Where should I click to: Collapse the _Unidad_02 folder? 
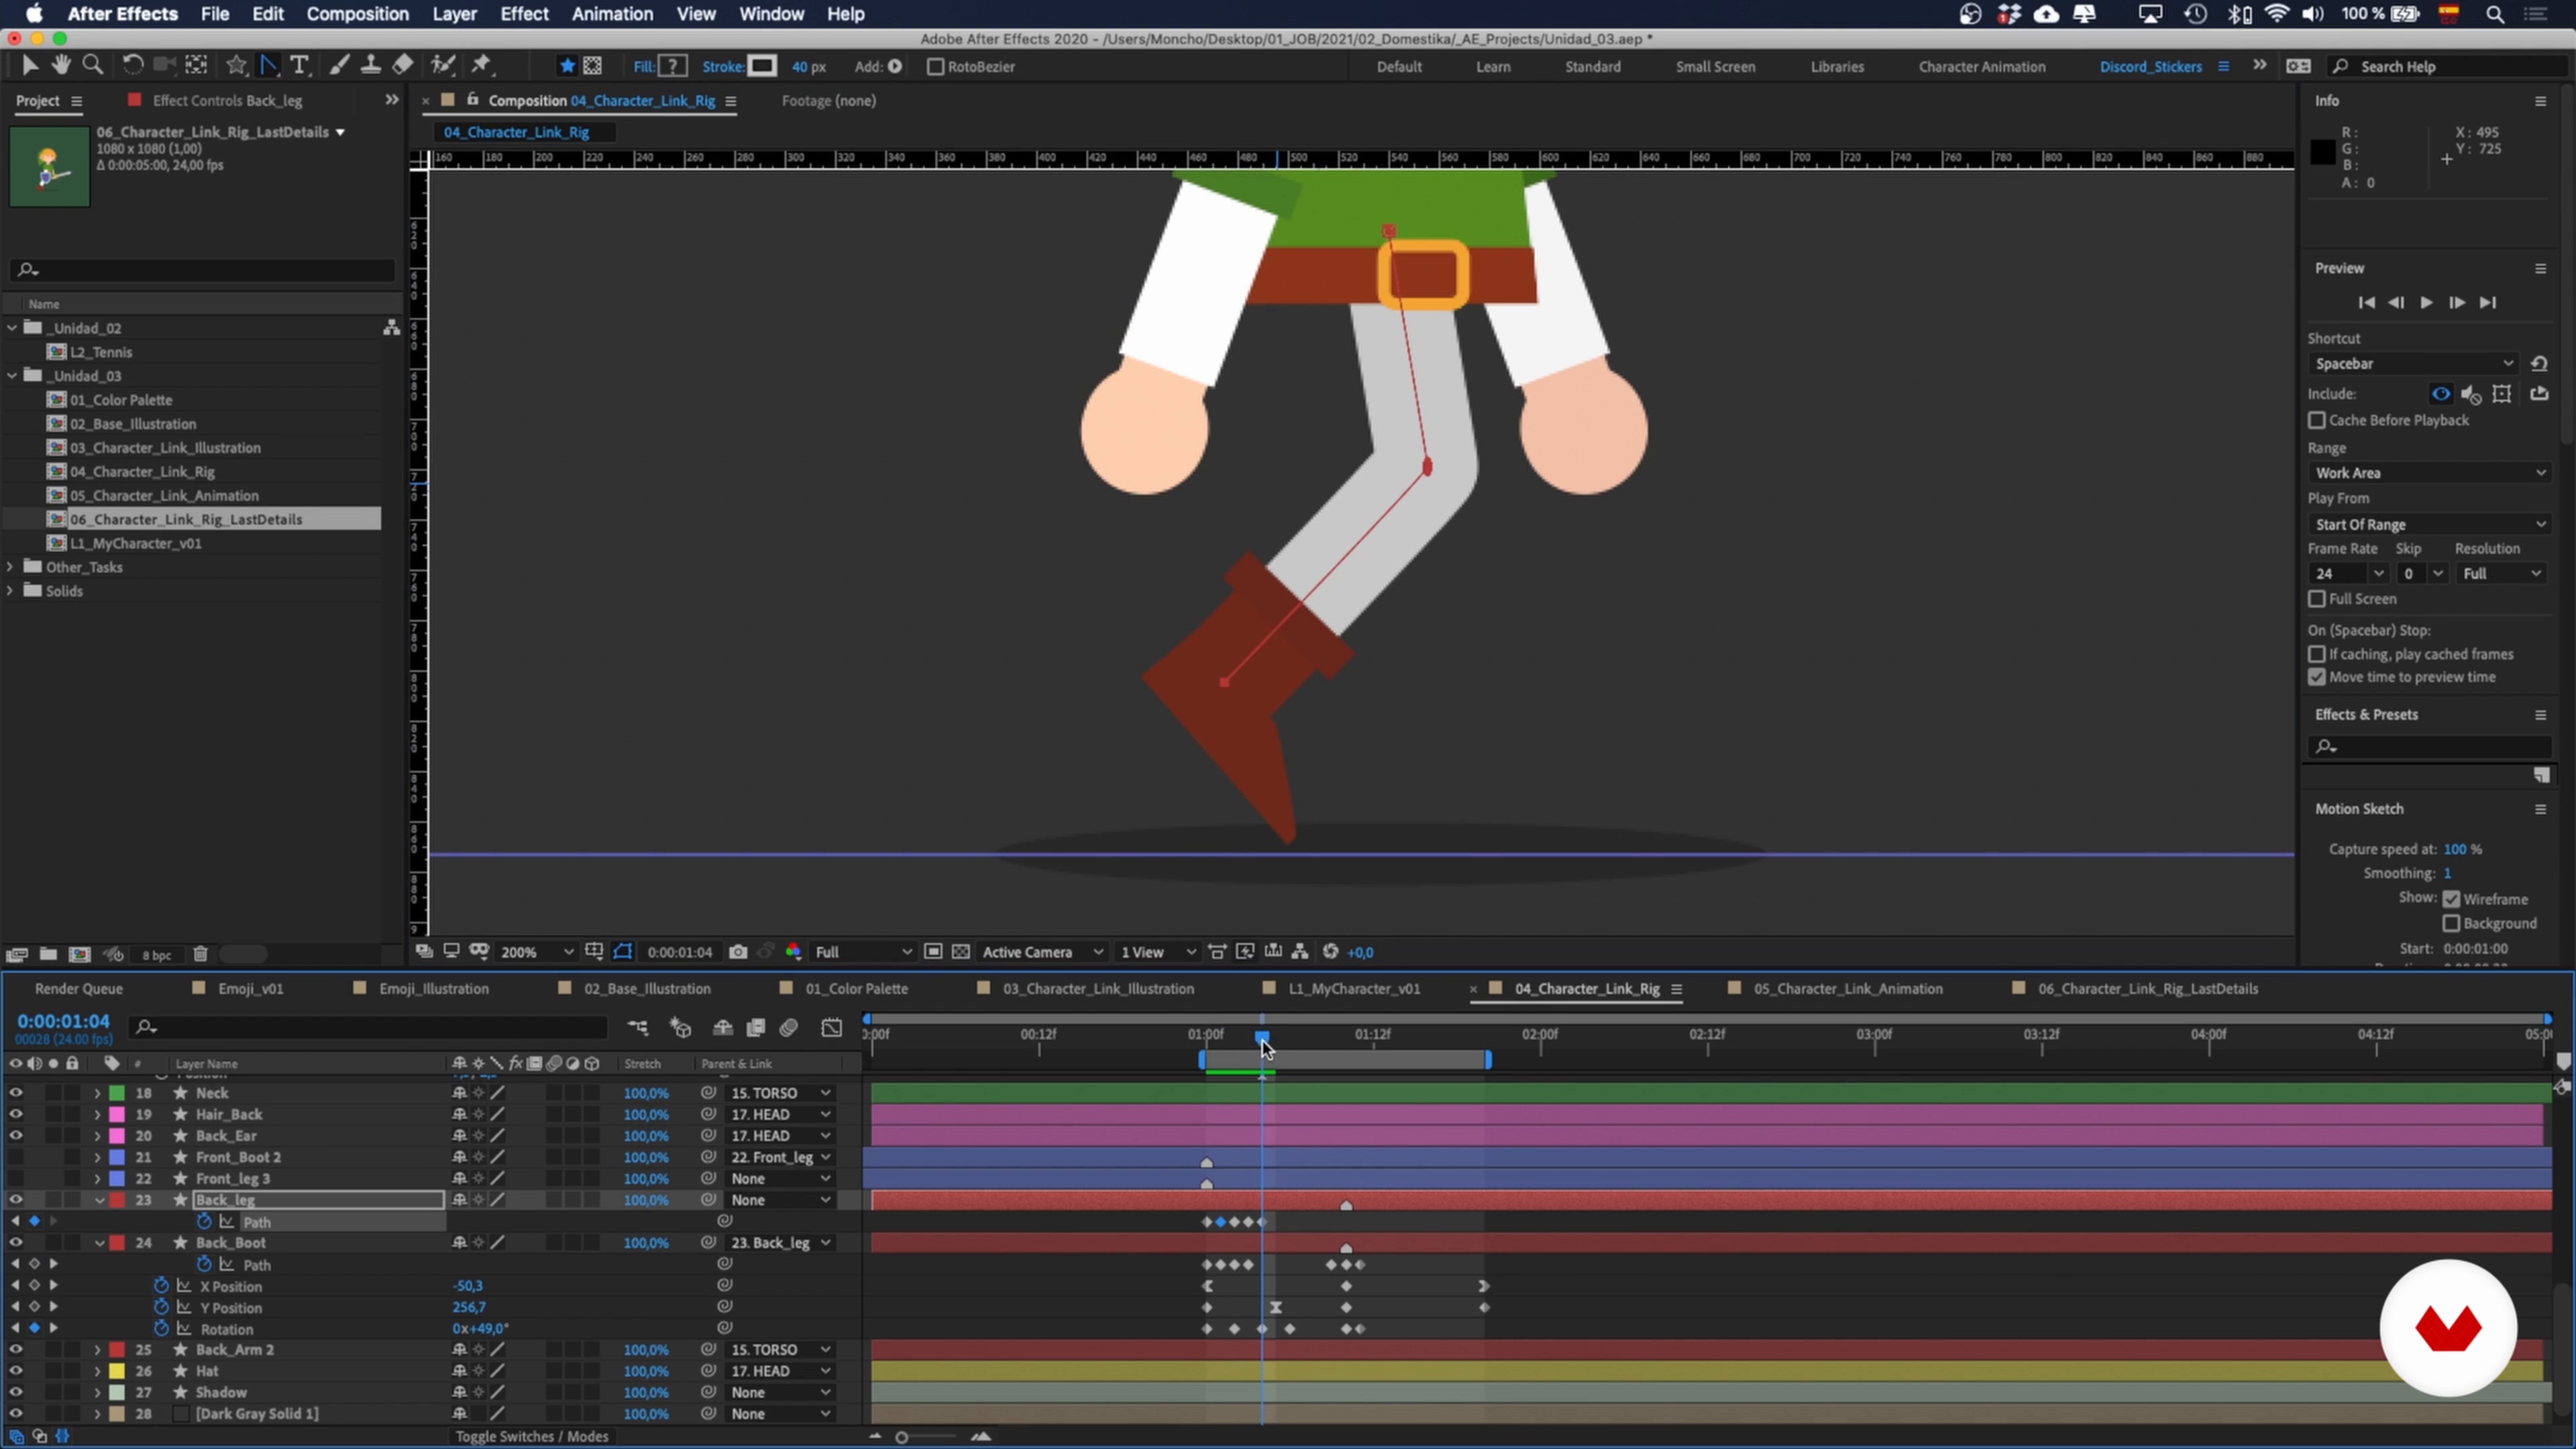12,327
